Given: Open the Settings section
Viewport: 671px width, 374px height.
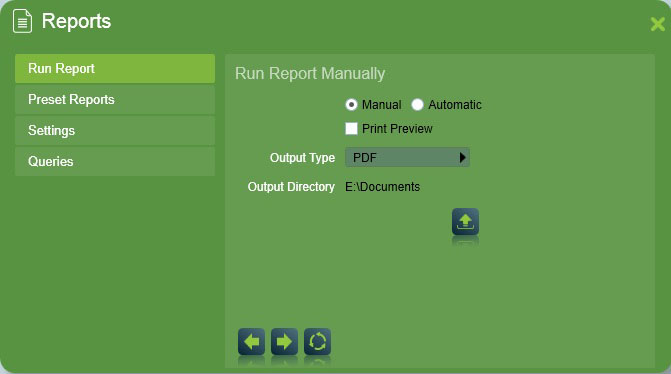Looking at the screenshot, I should tap(115, 131).
